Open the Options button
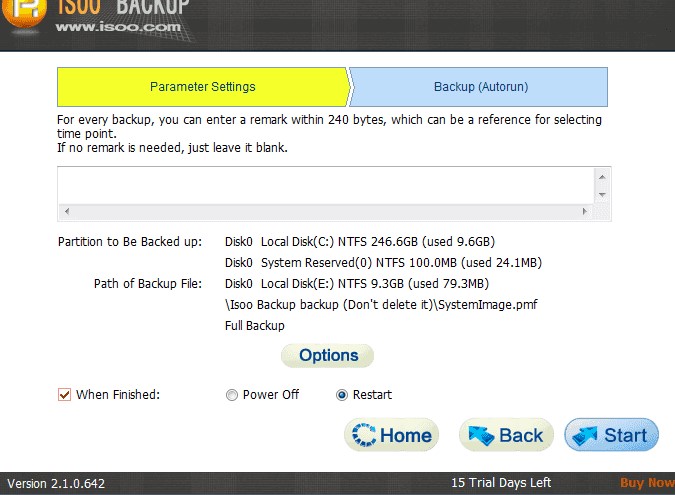This screenshot has height=495, width=675. tap(328, 356)
